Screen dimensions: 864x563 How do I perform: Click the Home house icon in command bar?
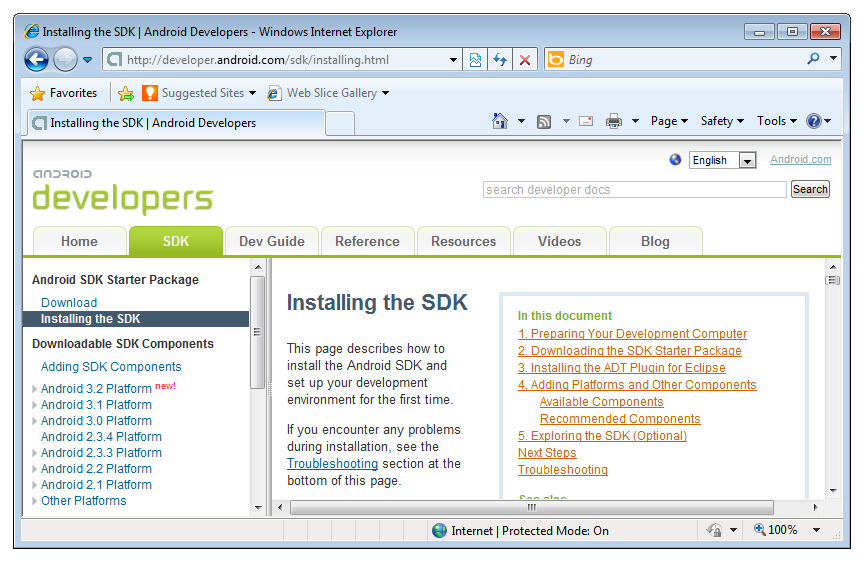coord(500,121)
